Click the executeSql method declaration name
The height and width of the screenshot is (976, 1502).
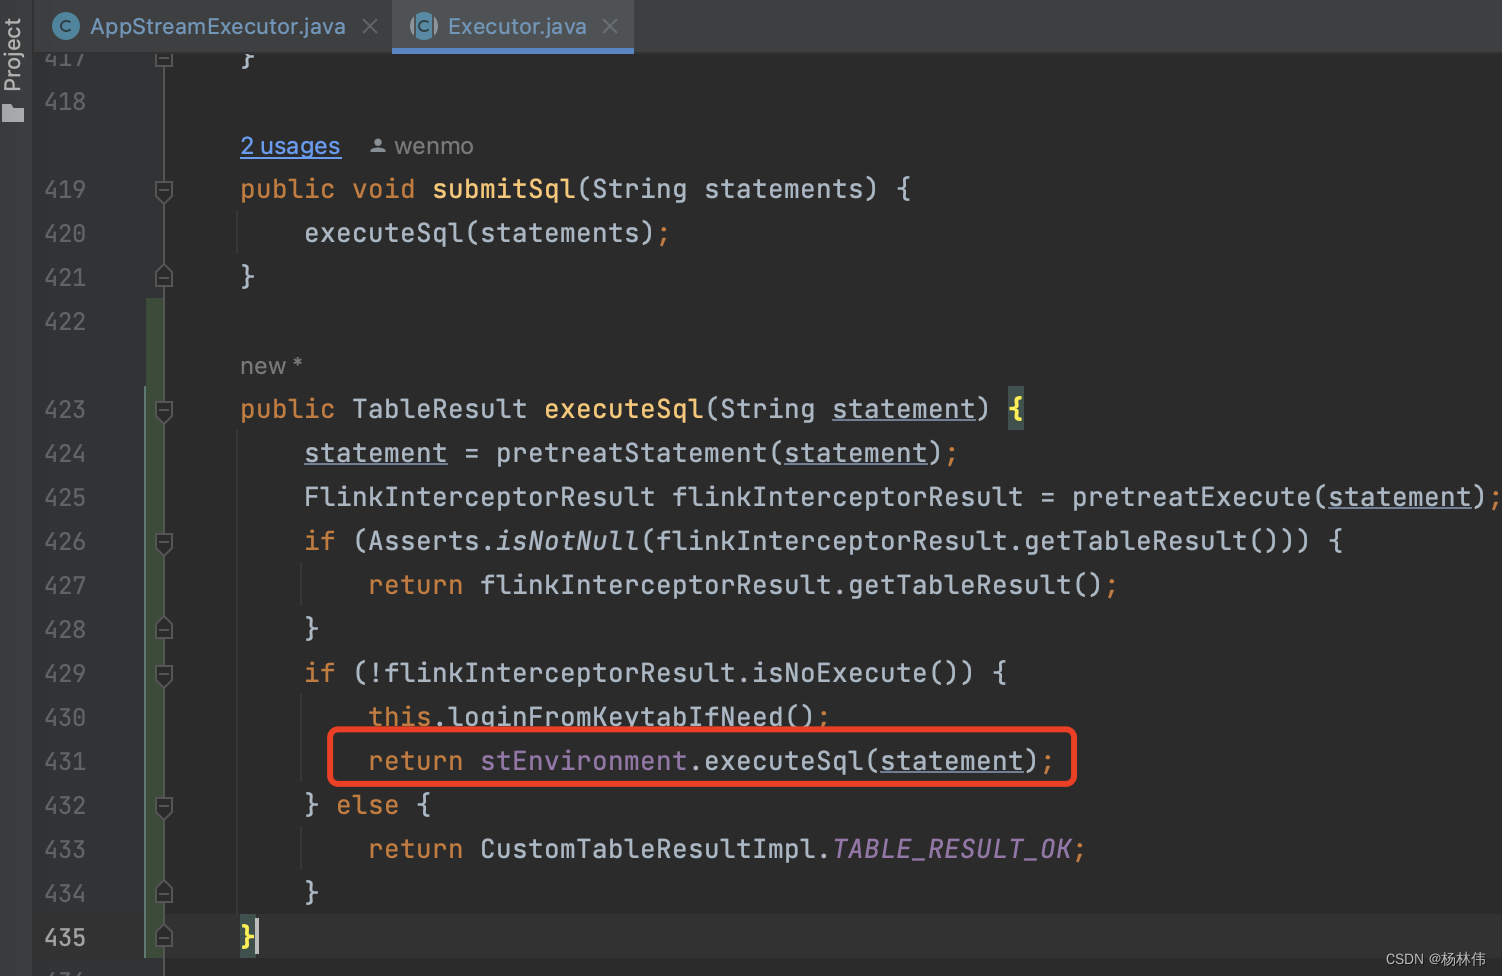click(x=624, y=409)
